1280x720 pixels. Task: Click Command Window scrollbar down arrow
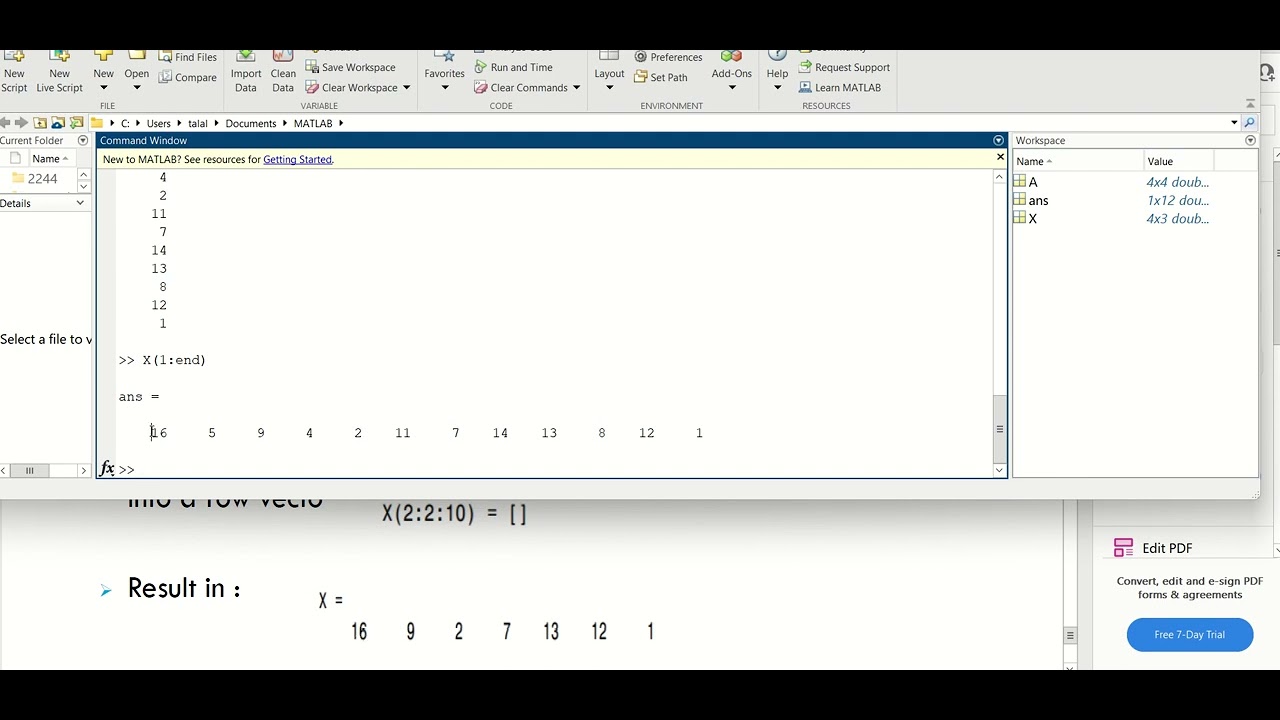999,470
